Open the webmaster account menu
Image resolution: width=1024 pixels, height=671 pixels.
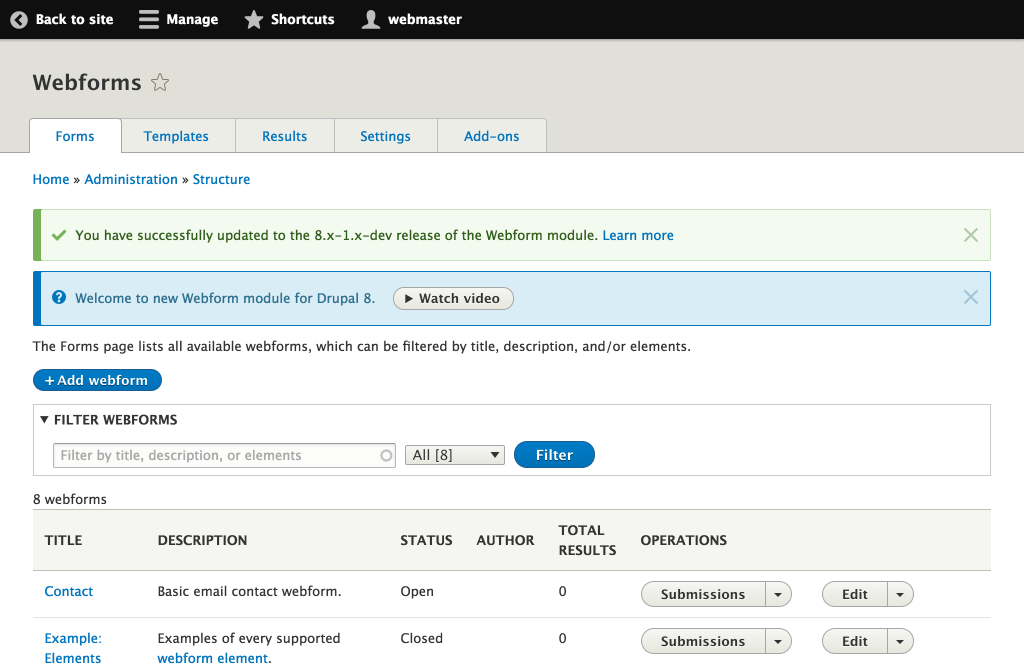(412, 20)
